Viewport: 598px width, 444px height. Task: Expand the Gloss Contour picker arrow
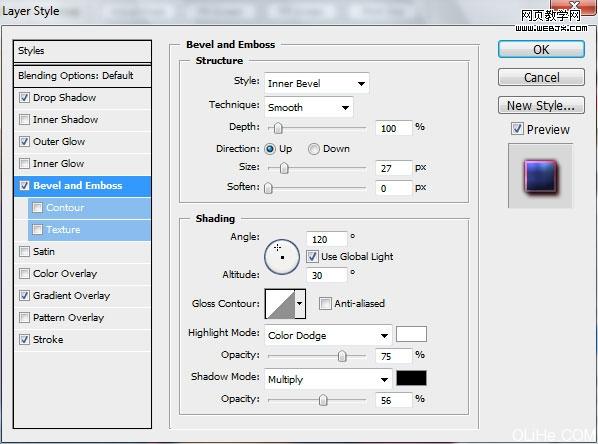[300, 304]
